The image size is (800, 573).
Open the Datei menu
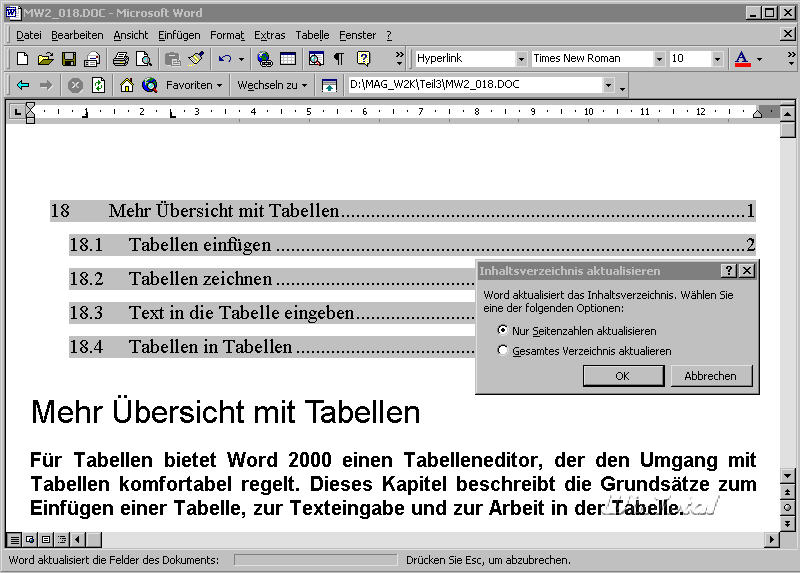[x=29, y=35]
